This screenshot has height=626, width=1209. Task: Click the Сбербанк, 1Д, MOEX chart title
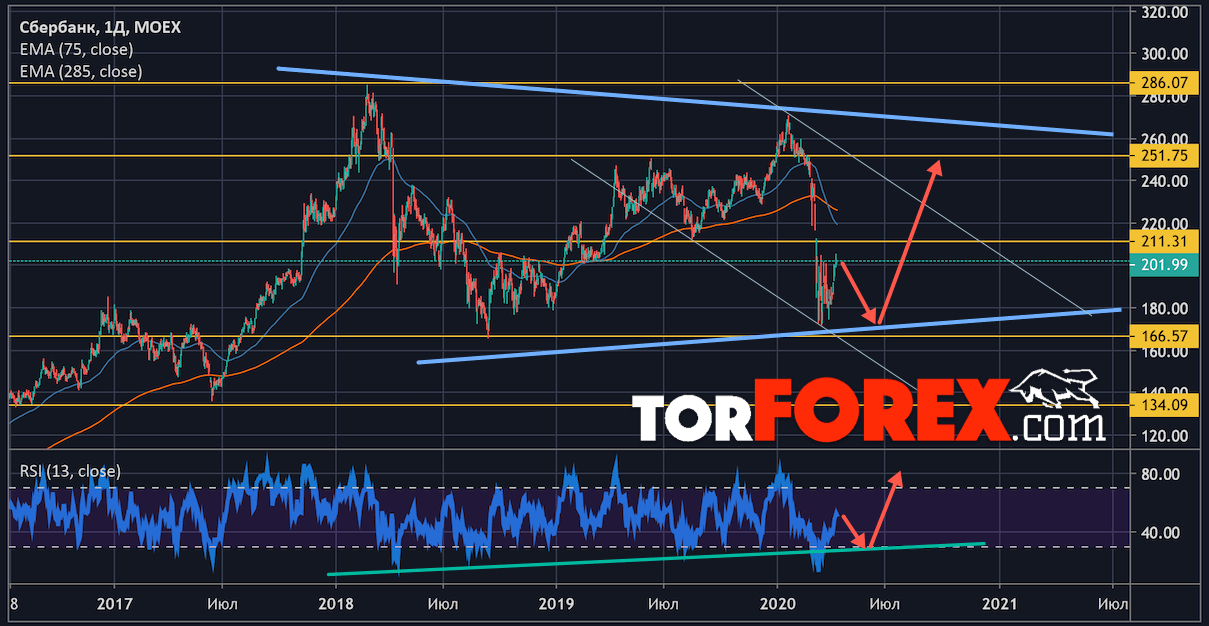(99, 28)
